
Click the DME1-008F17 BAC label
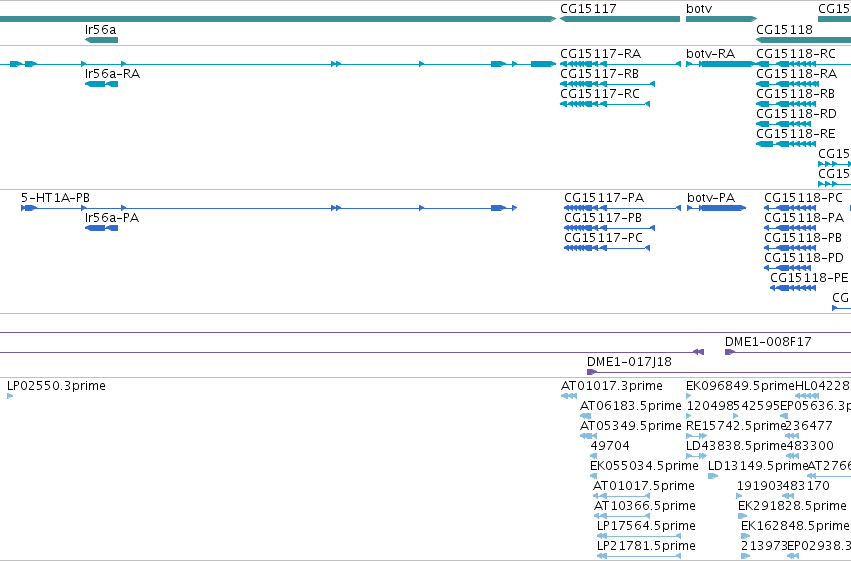769,342
